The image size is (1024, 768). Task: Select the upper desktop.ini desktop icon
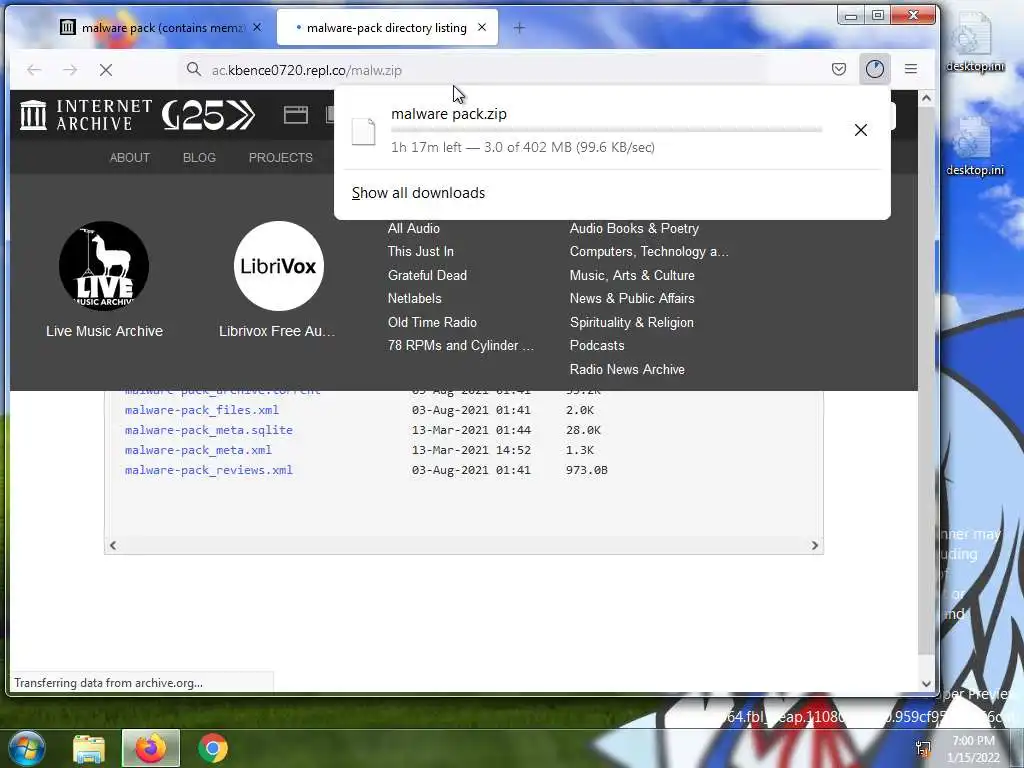tap(975, 43)
